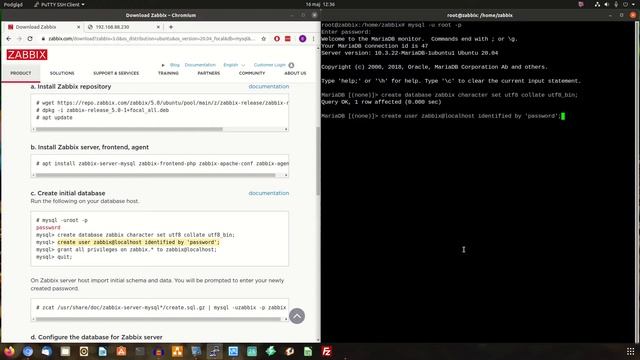Open the ABOUT US menu item
640x360 pixels.
tap(295, 73)
